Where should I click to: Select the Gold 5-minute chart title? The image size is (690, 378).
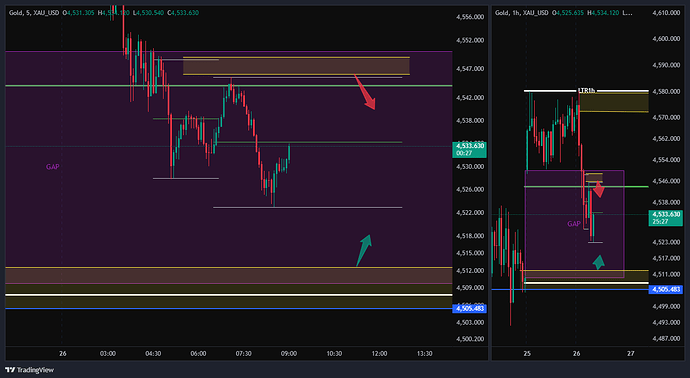click(34, 13)
